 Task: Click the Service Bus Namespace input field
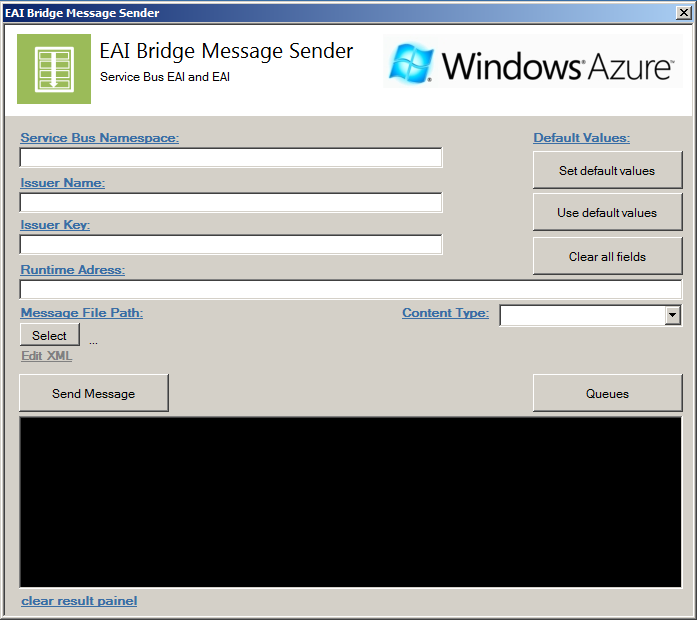(231, 158)
